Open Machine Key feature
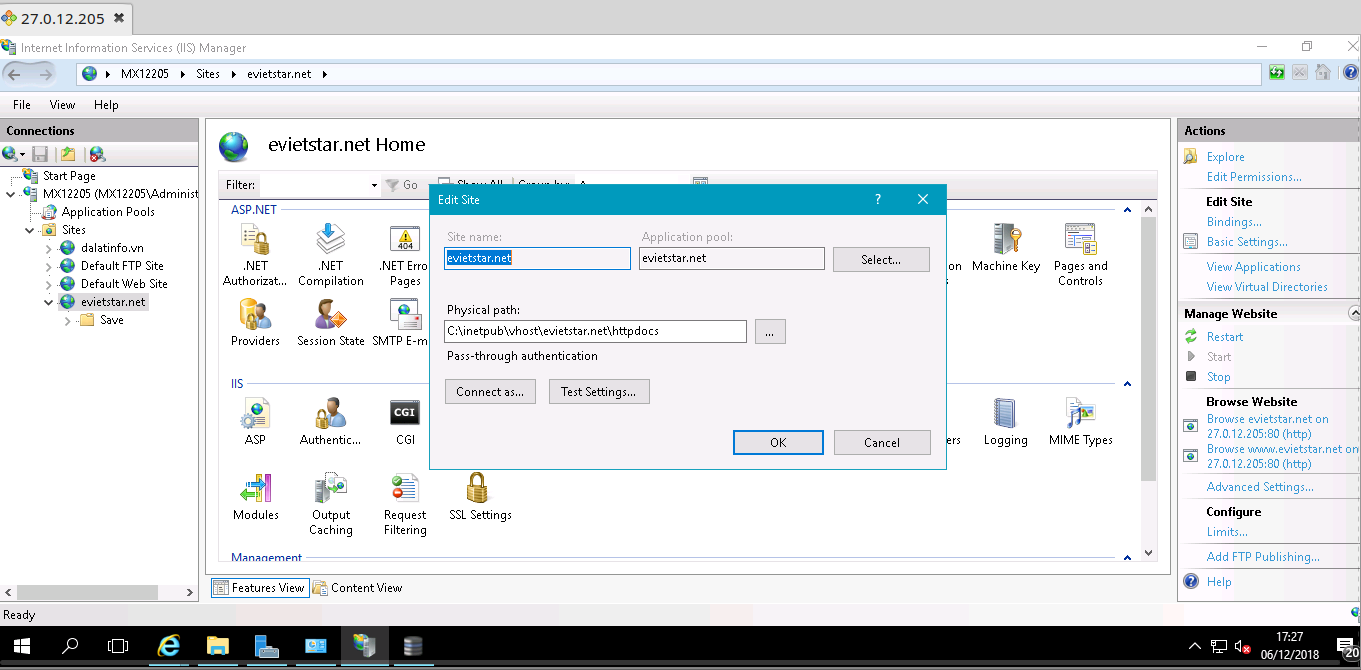Image resolution: width=1361 pixels, height=670 pixels. 1005,248
